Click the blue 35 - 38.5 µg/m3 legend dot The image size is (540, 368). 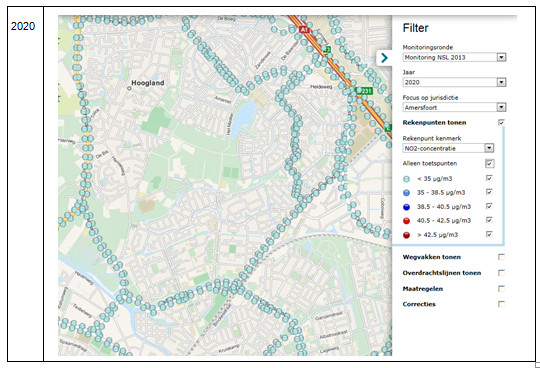(x=406, y=193)
